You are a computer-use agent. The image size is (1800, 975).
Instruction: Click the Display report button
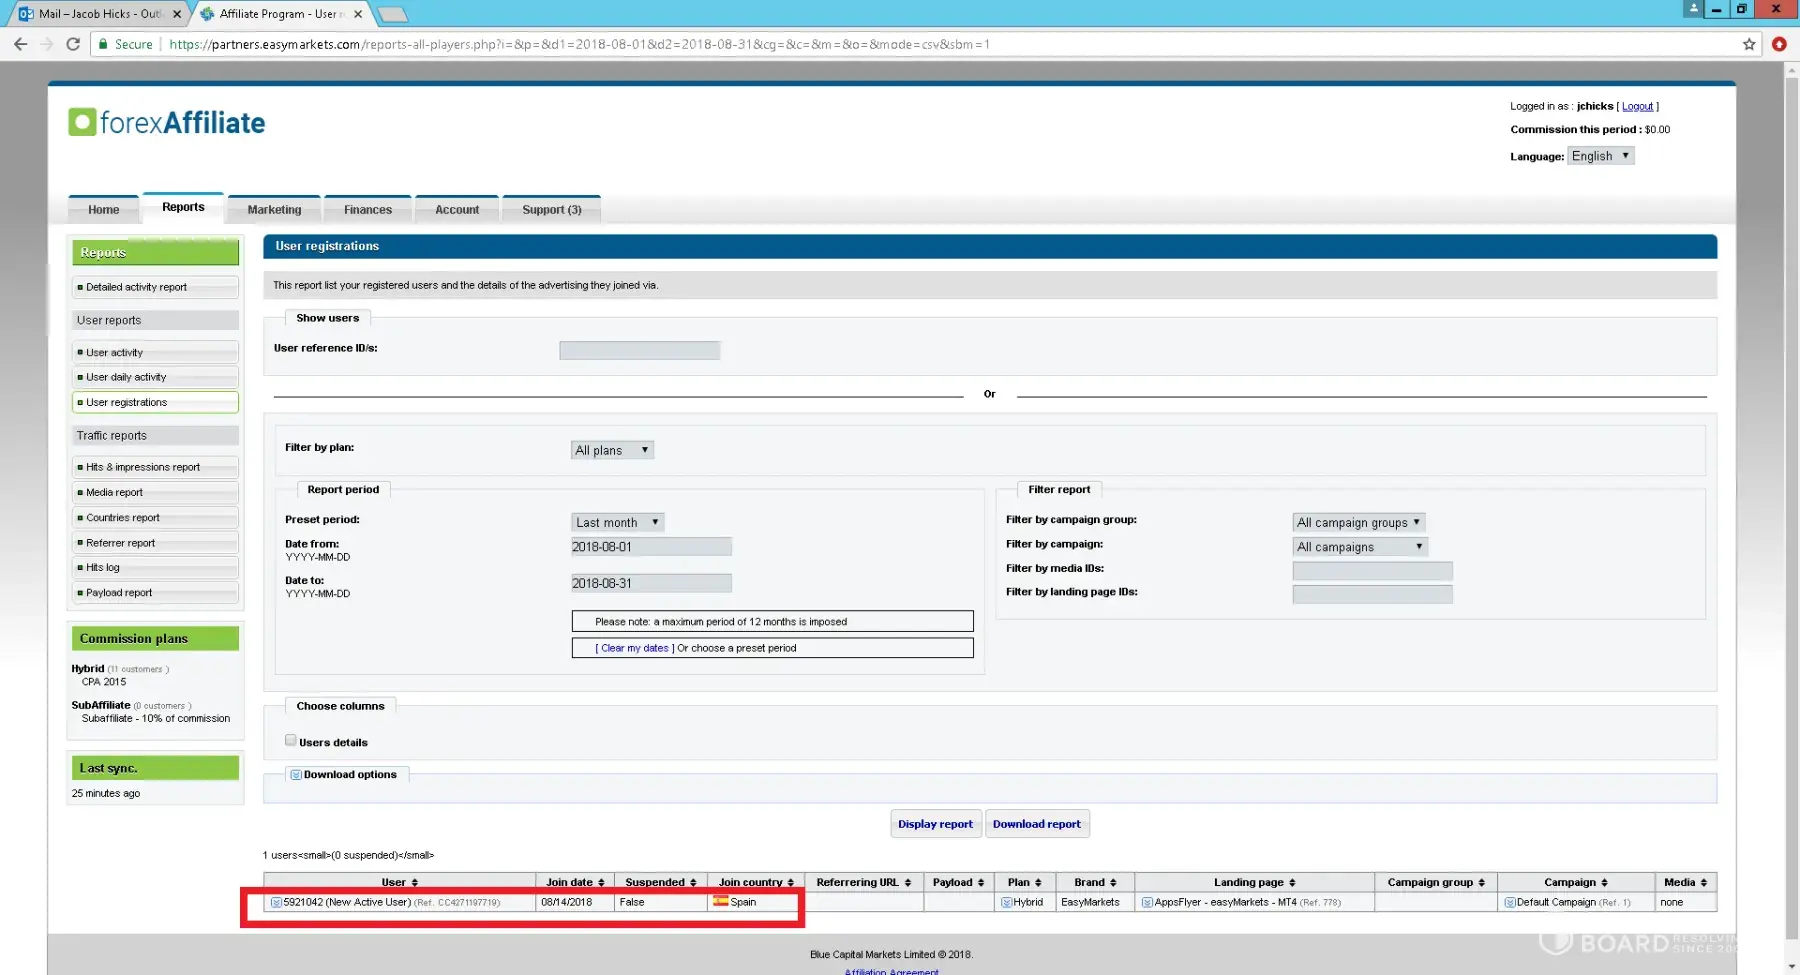(x=935, y=824)
